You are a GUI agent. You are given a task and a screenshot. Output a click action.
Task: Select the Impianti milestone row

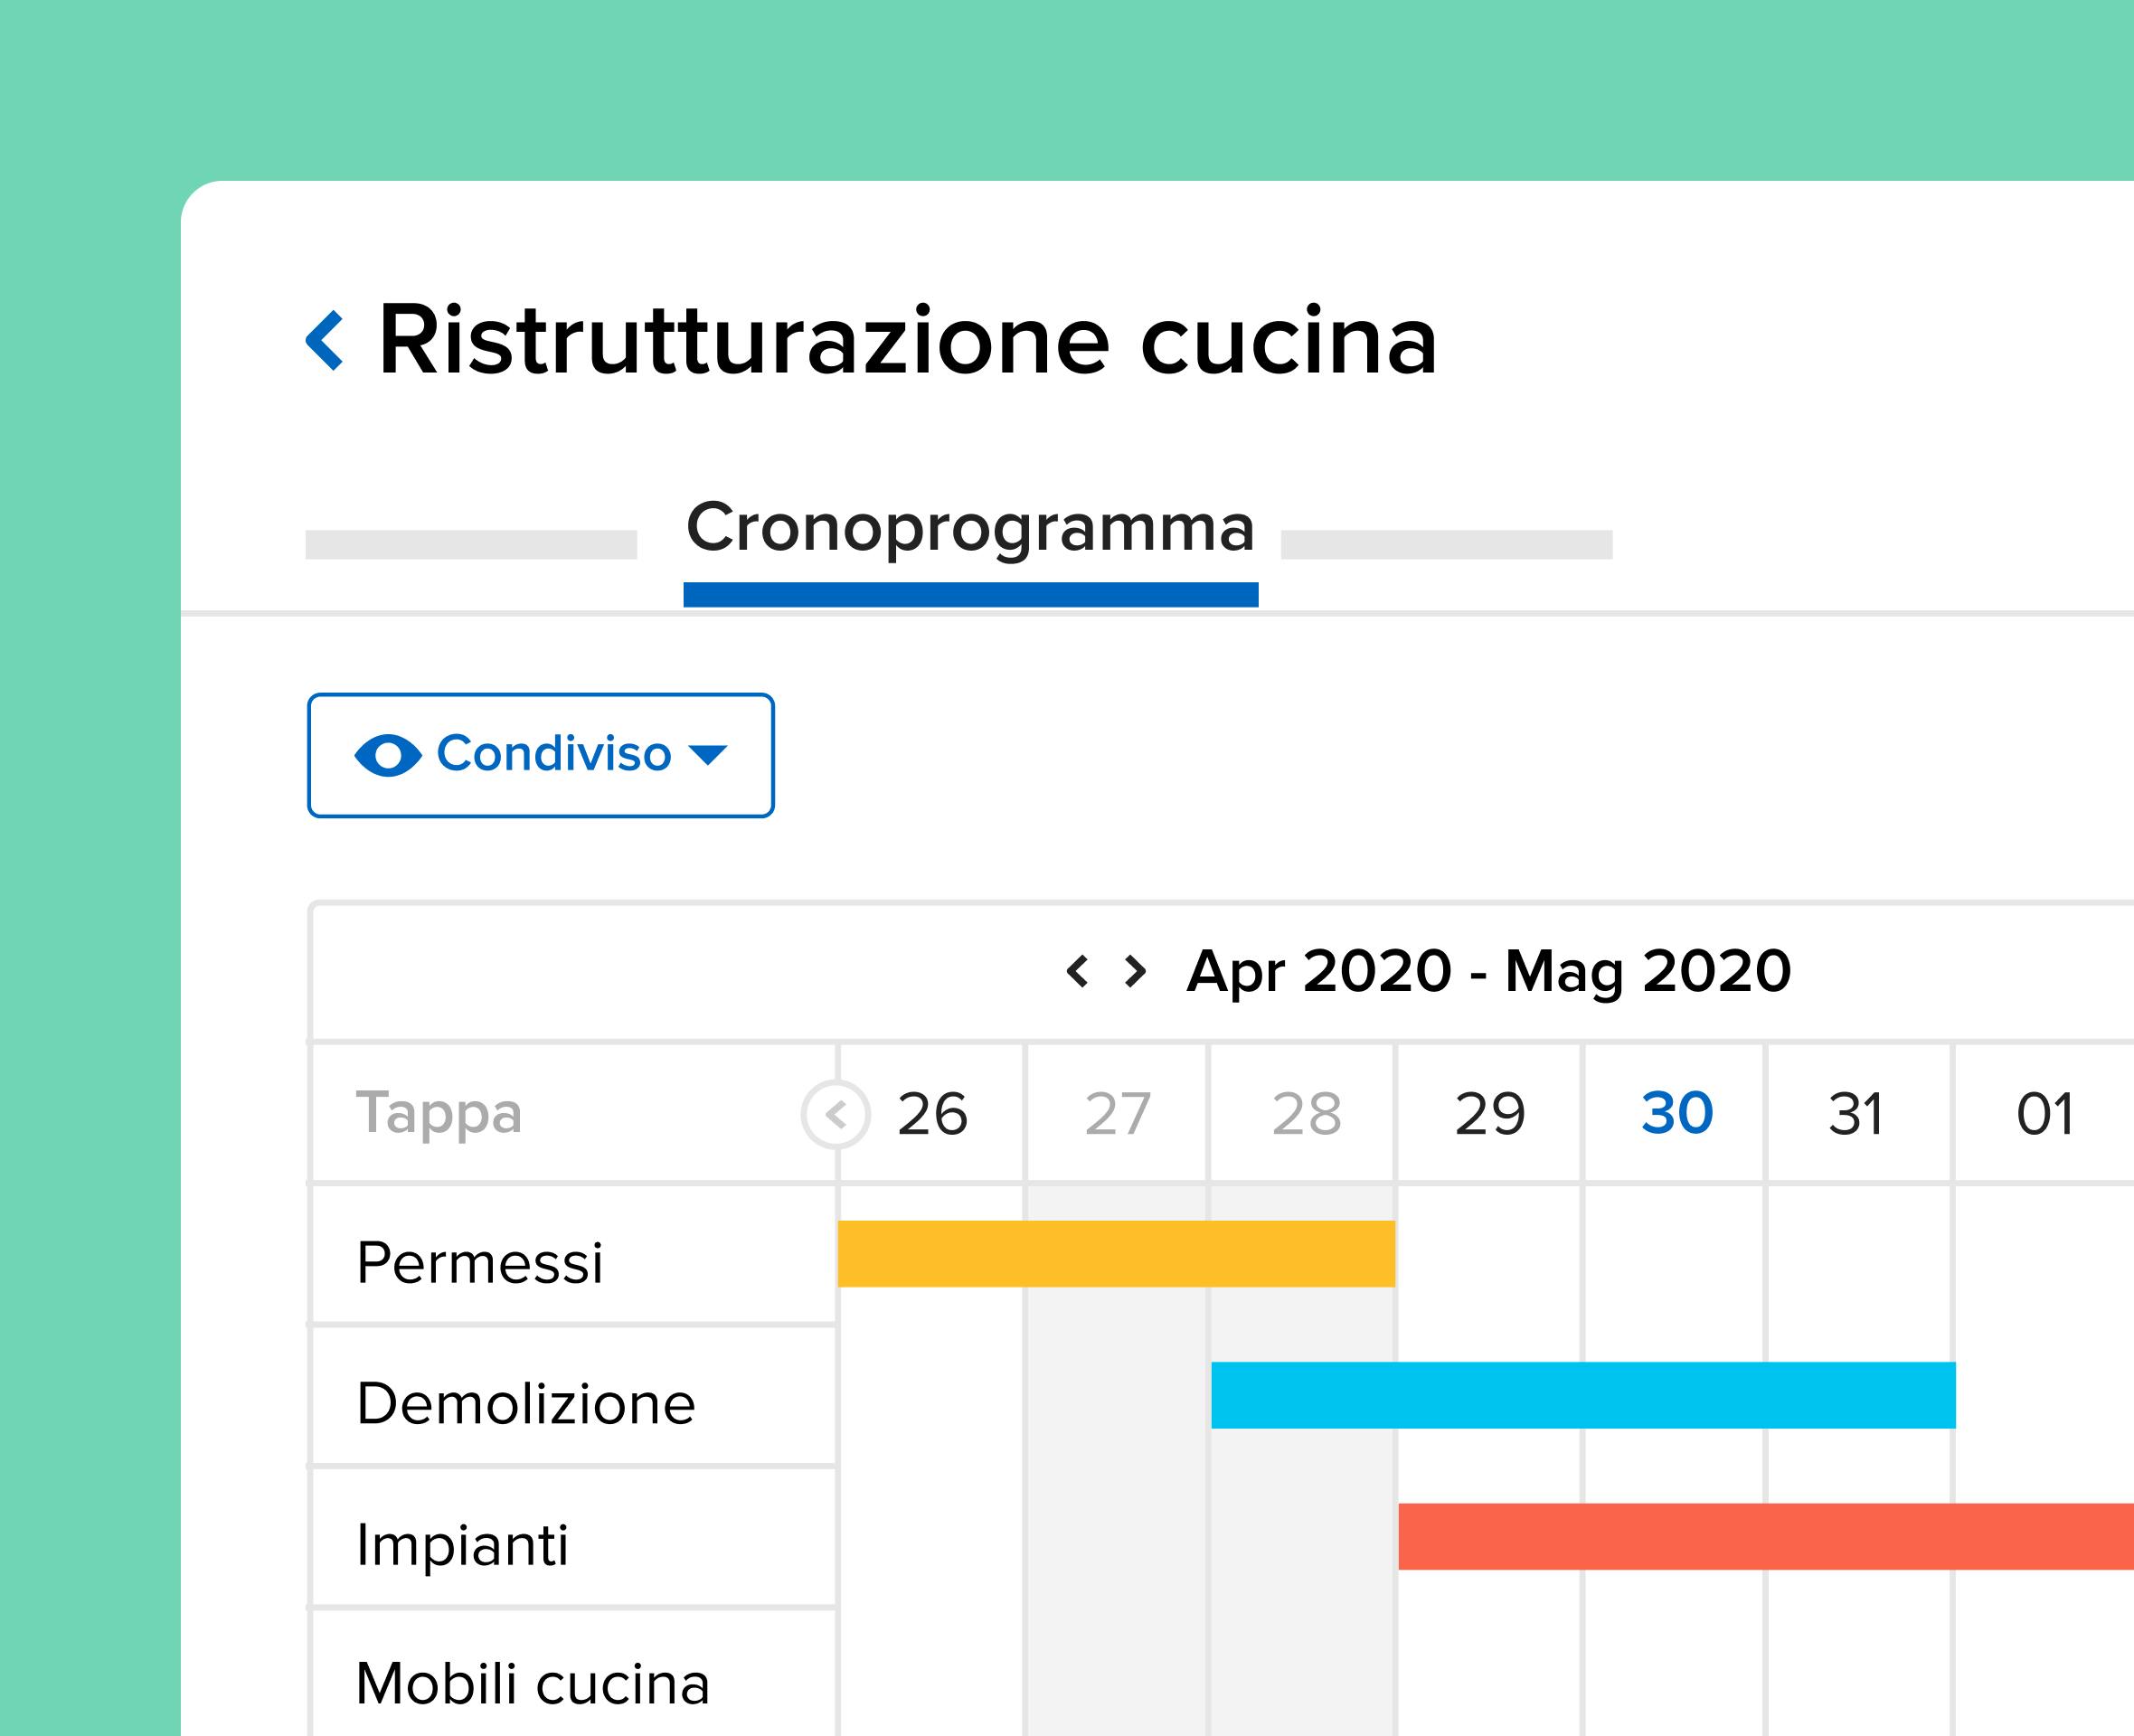point(463,1544)
